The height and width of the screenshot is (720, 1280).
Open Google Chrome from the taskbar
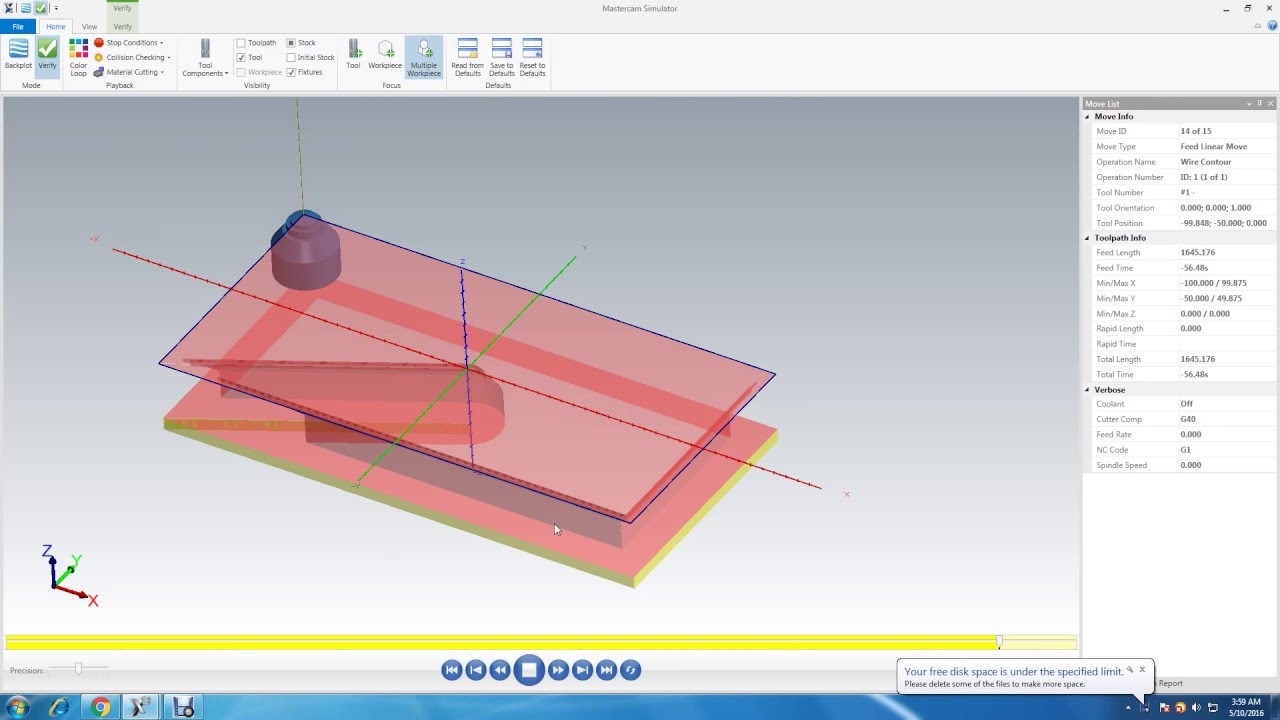pos(100,708)
